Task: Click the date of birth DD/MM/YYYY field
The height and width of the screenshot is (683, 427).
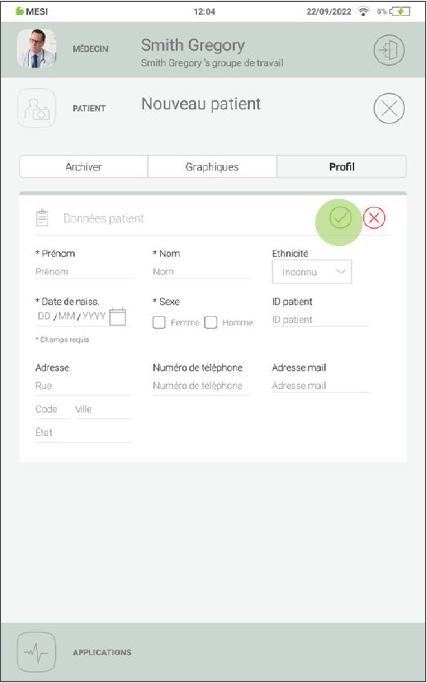Action: pyautogui.click(x=72, y=316)
